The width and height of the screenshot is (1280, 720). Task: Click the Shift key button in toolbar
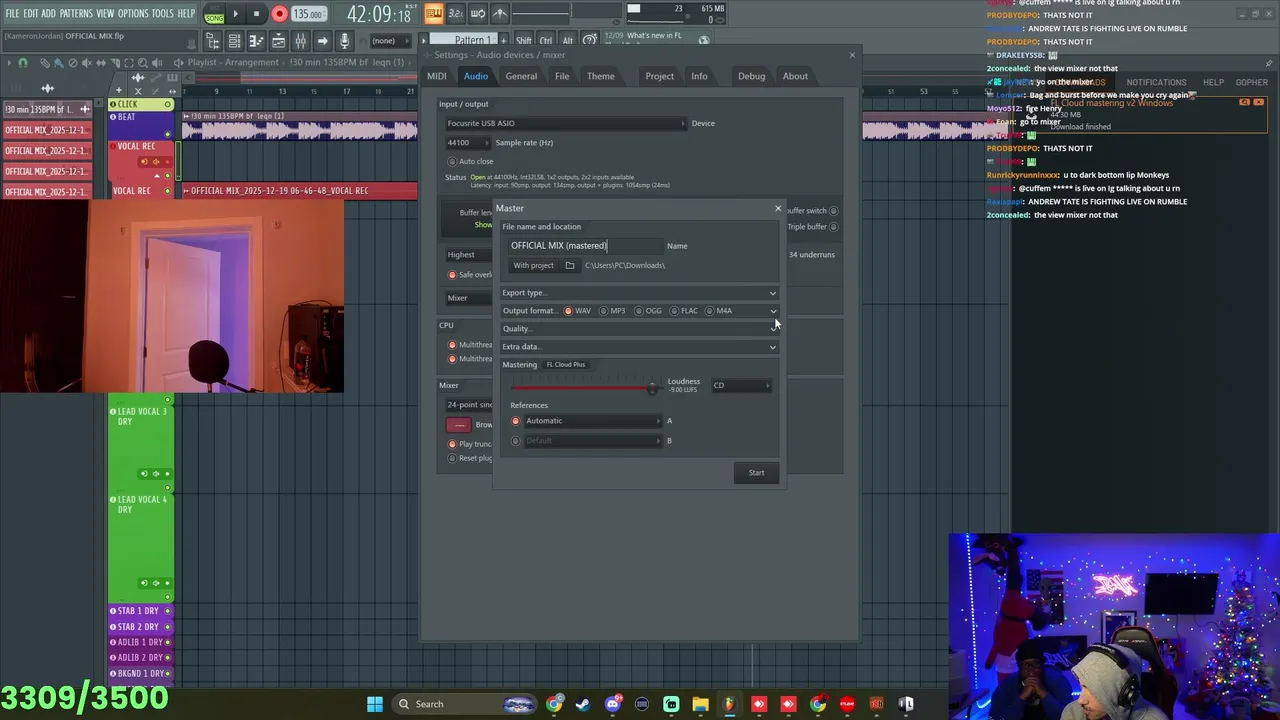tap(524, 41)
